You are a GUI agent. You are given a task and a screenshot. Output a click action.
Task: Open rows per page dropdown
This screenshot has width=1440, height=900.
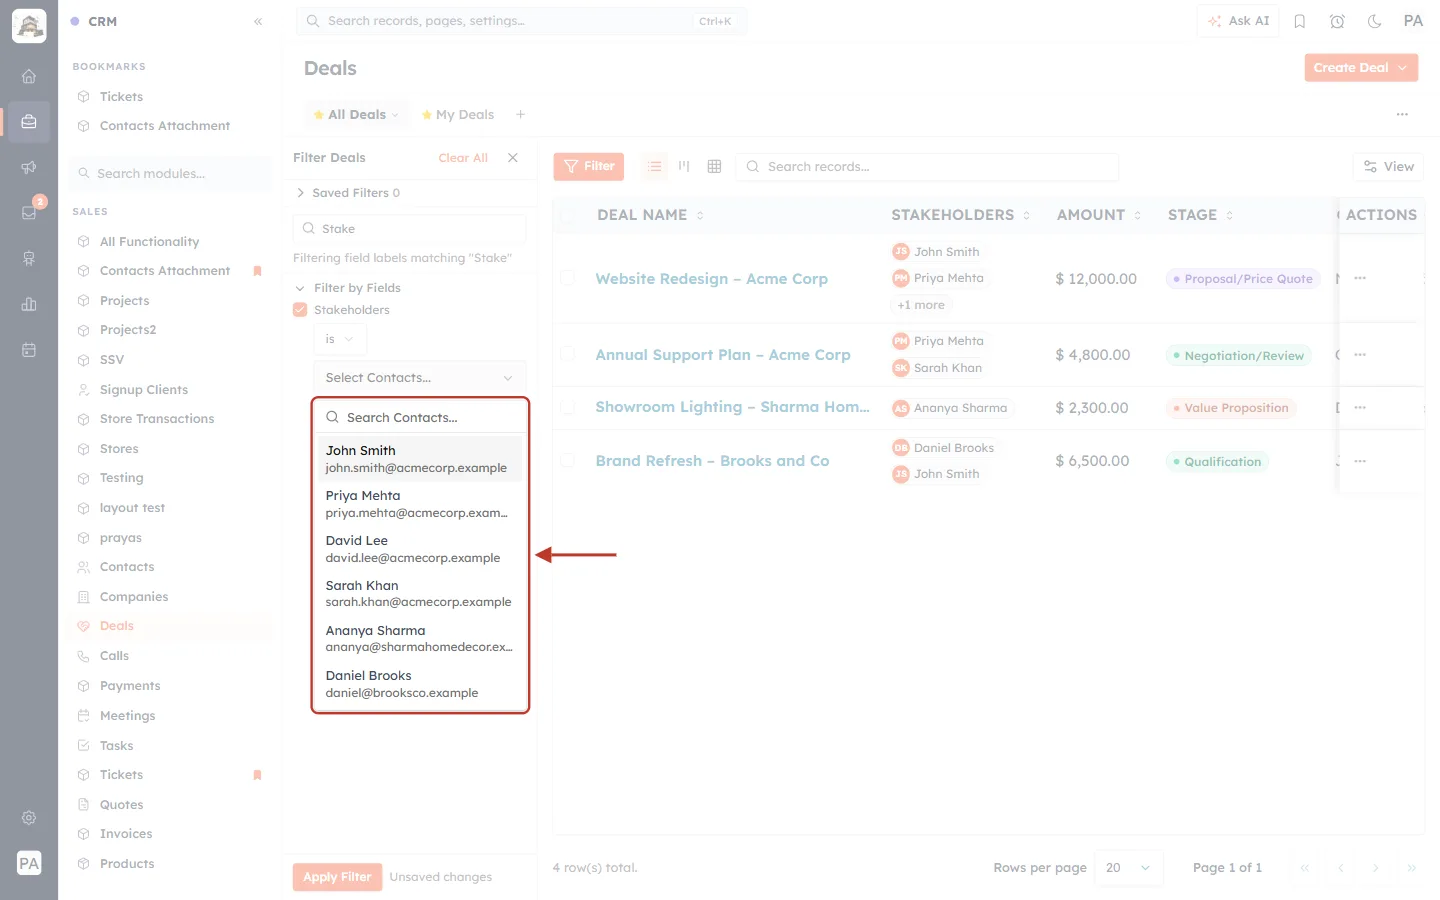(1128, 868)
